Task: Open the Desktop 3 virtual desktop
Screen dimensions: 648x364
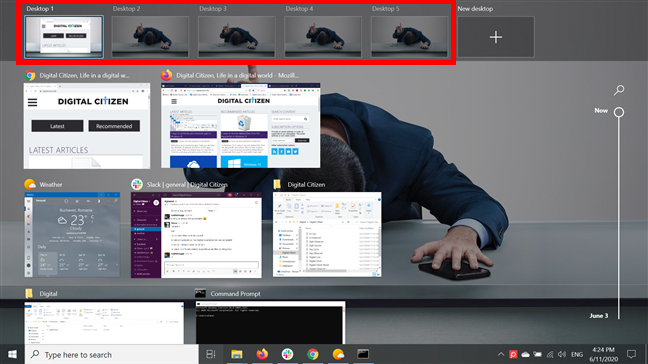Action: [237, 37]
